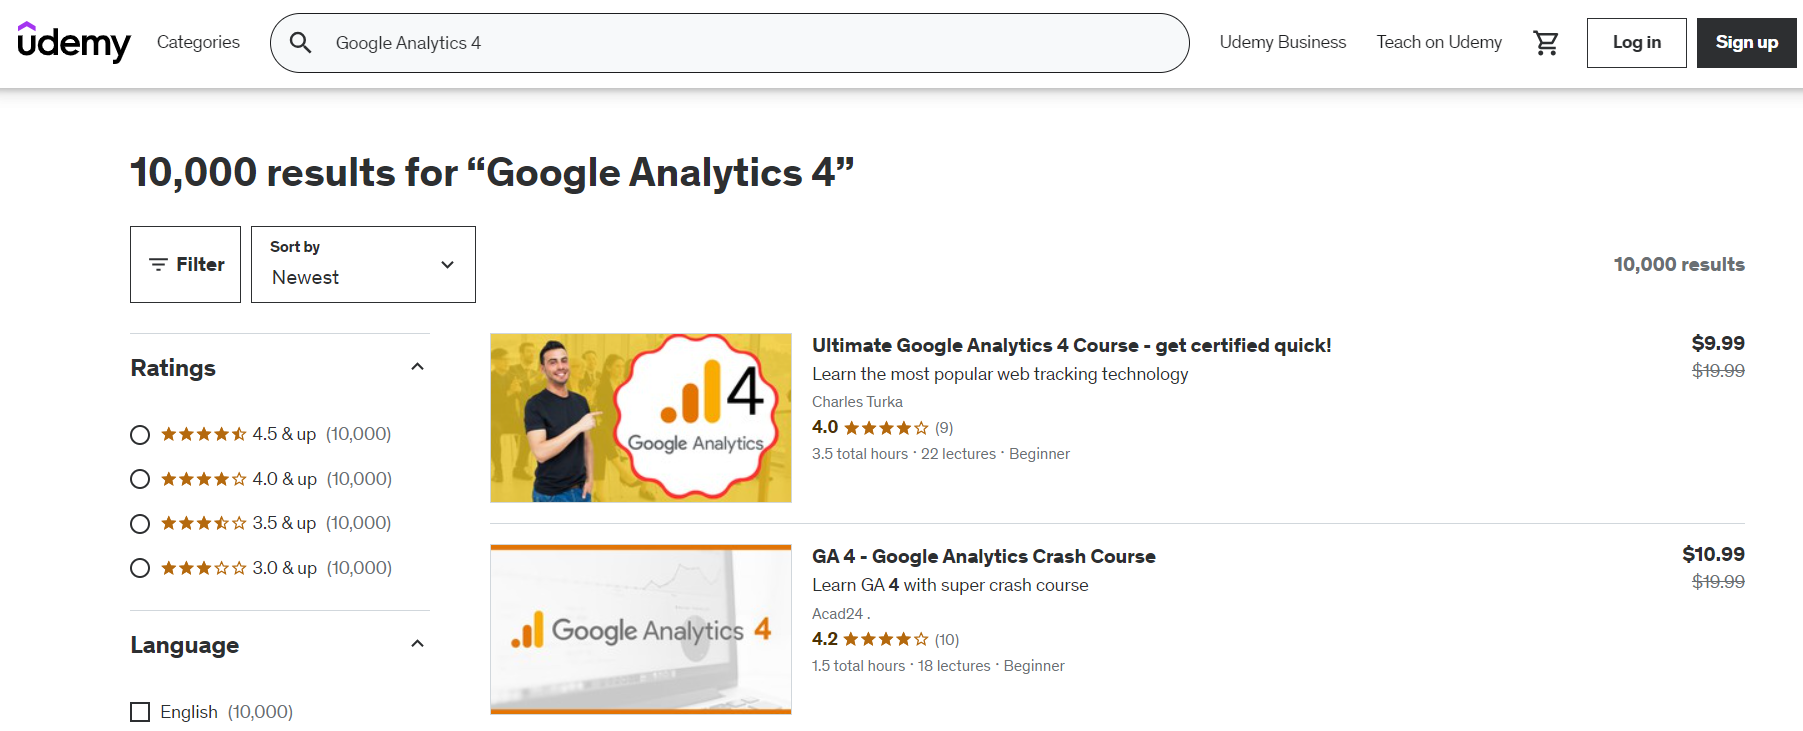Screen dimensions: 1803x731
Task: Select the 4.5 & up rating filter
Action: tap(140, 434)
